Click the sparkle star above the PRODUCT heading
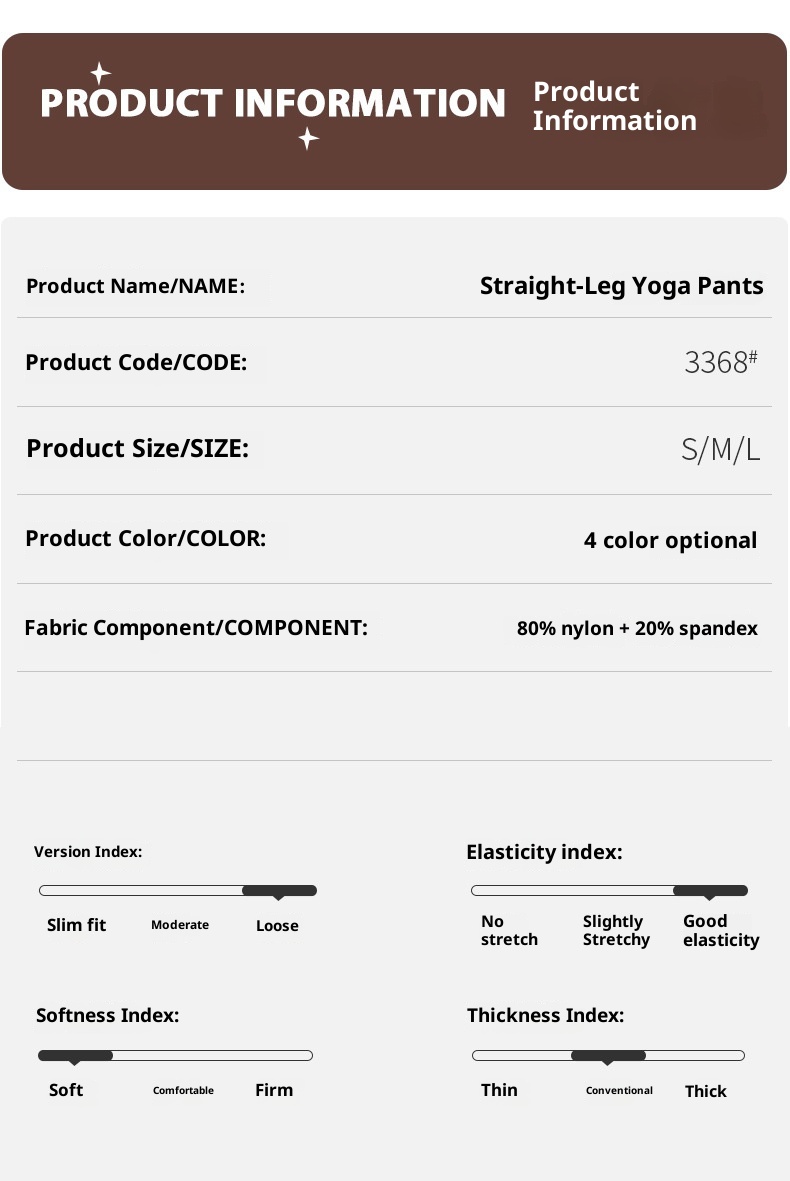Image resolution: width=790 pixels, height=1181 pixels. pyautogui.click(x=100, y=73)
